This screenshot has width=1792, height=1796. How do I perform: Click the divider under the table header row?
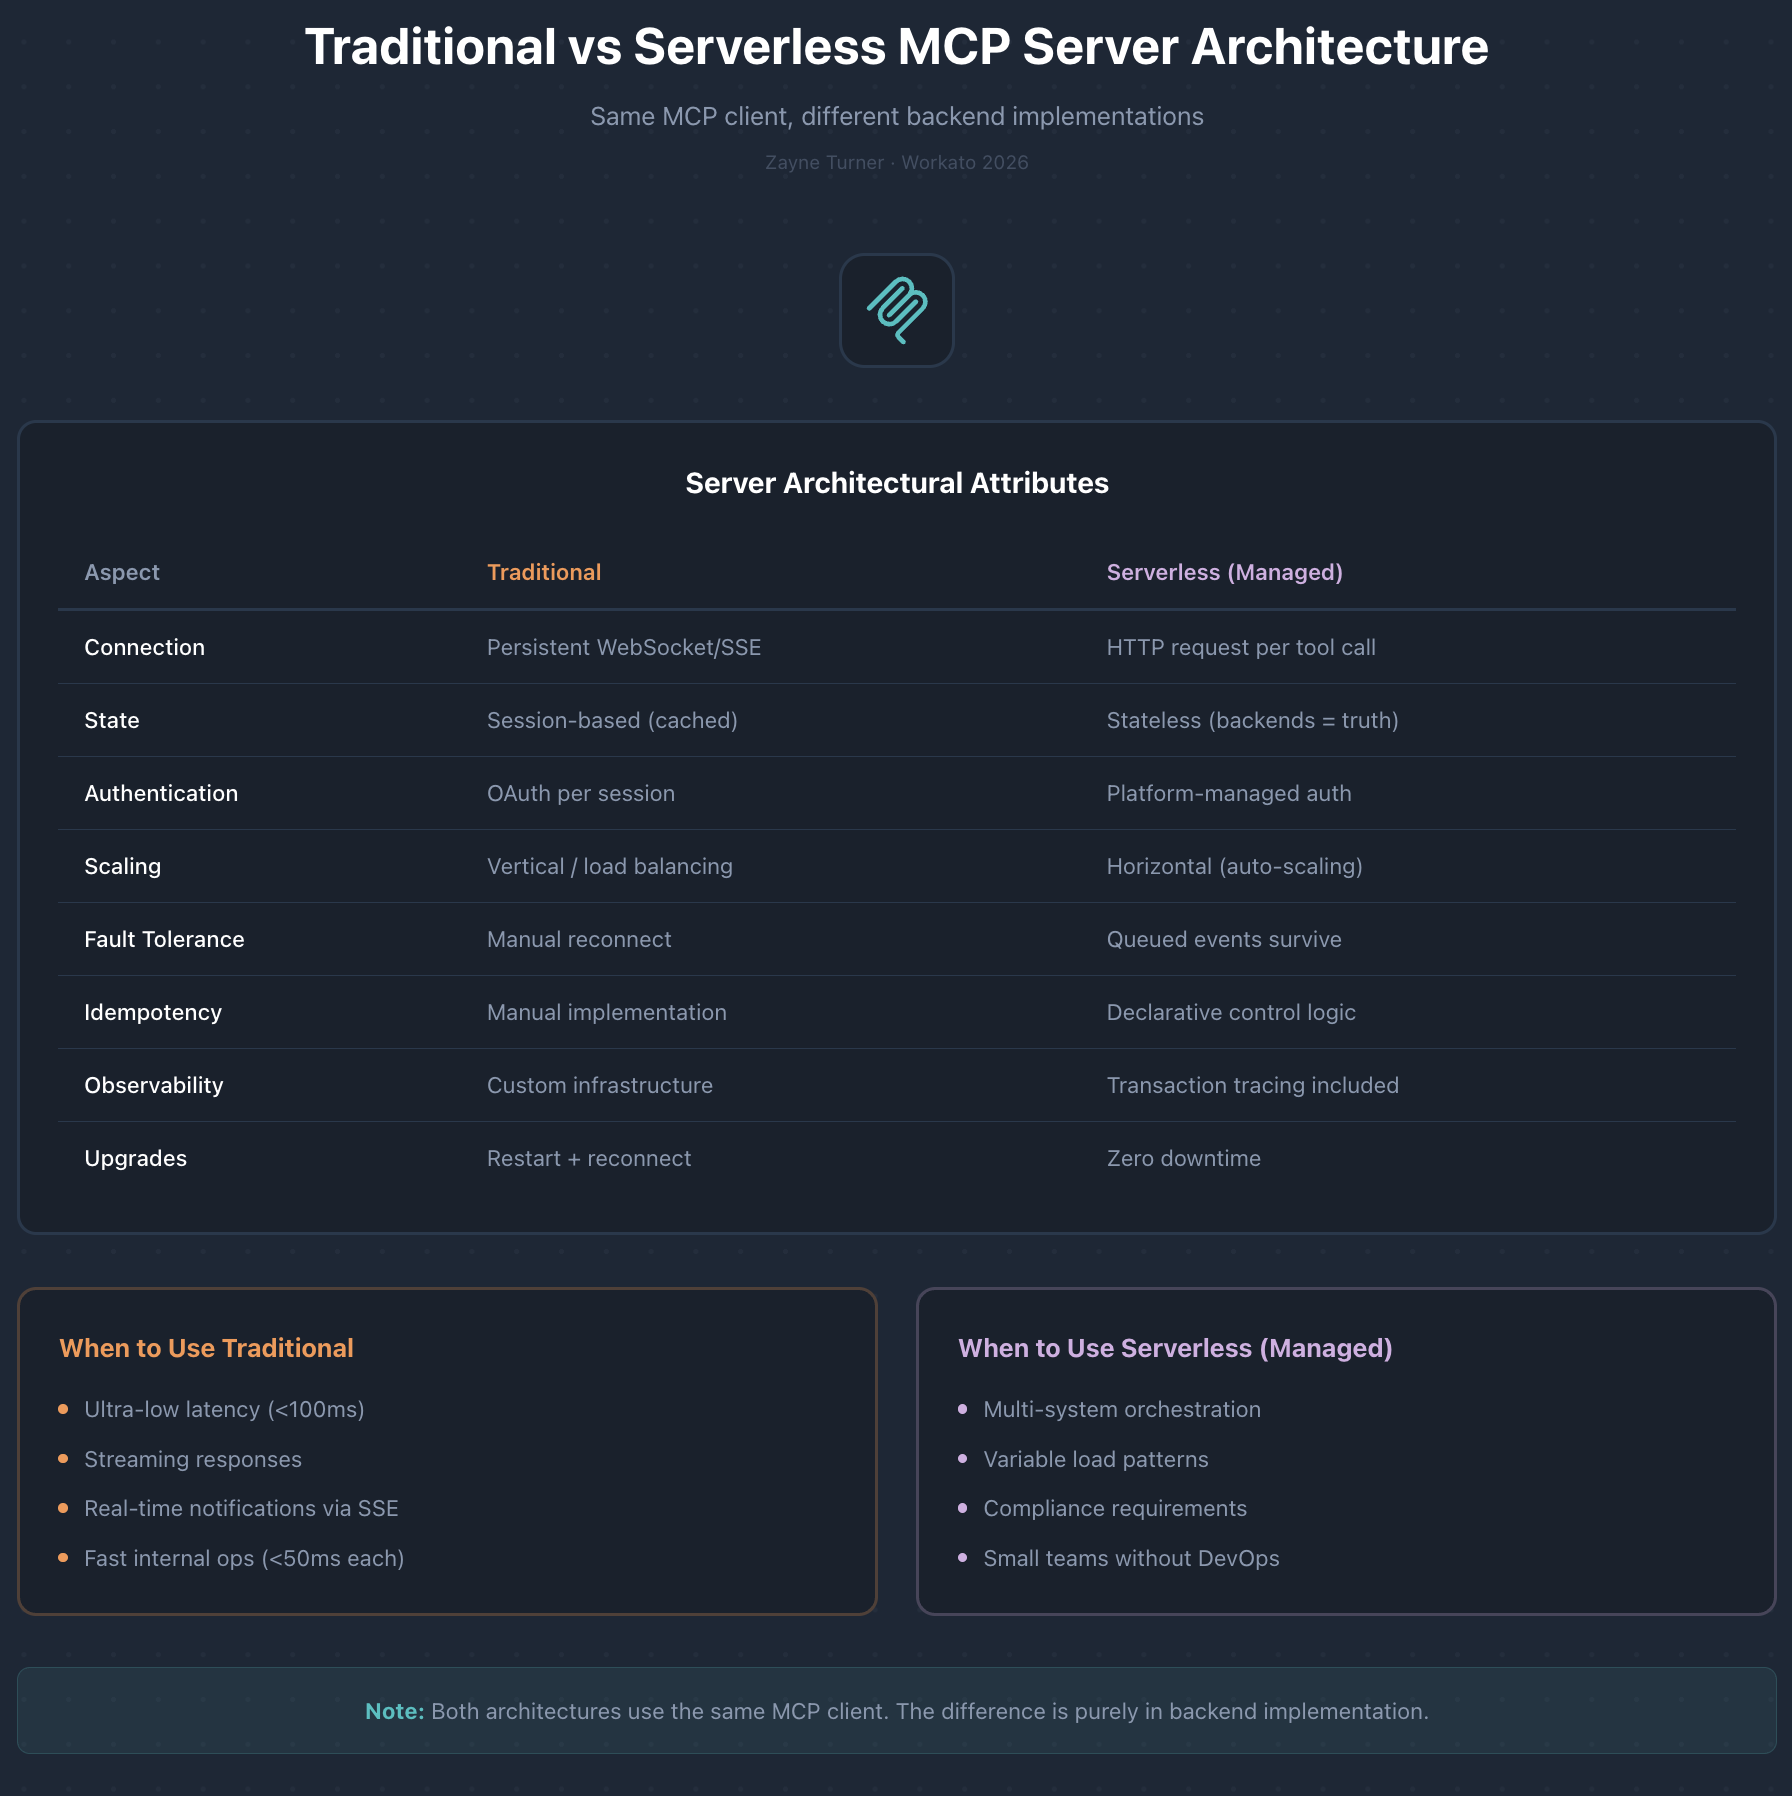[896, 608]
